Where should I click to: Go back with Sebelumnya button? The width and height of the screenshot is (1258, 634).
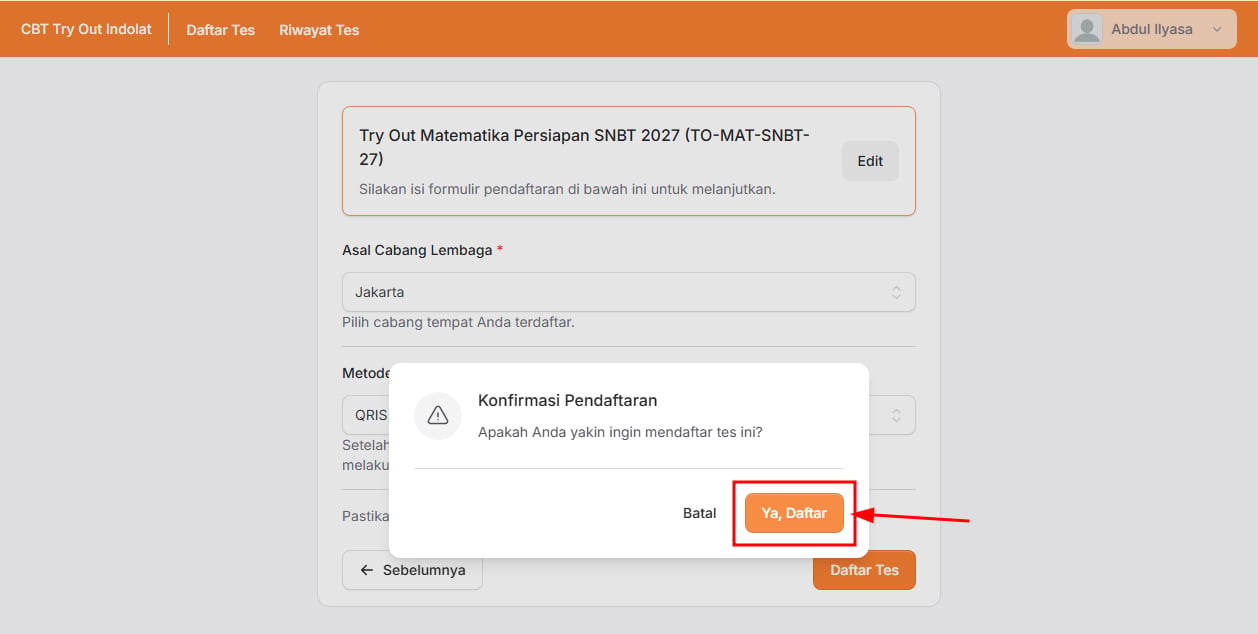[x=412, y=570]
